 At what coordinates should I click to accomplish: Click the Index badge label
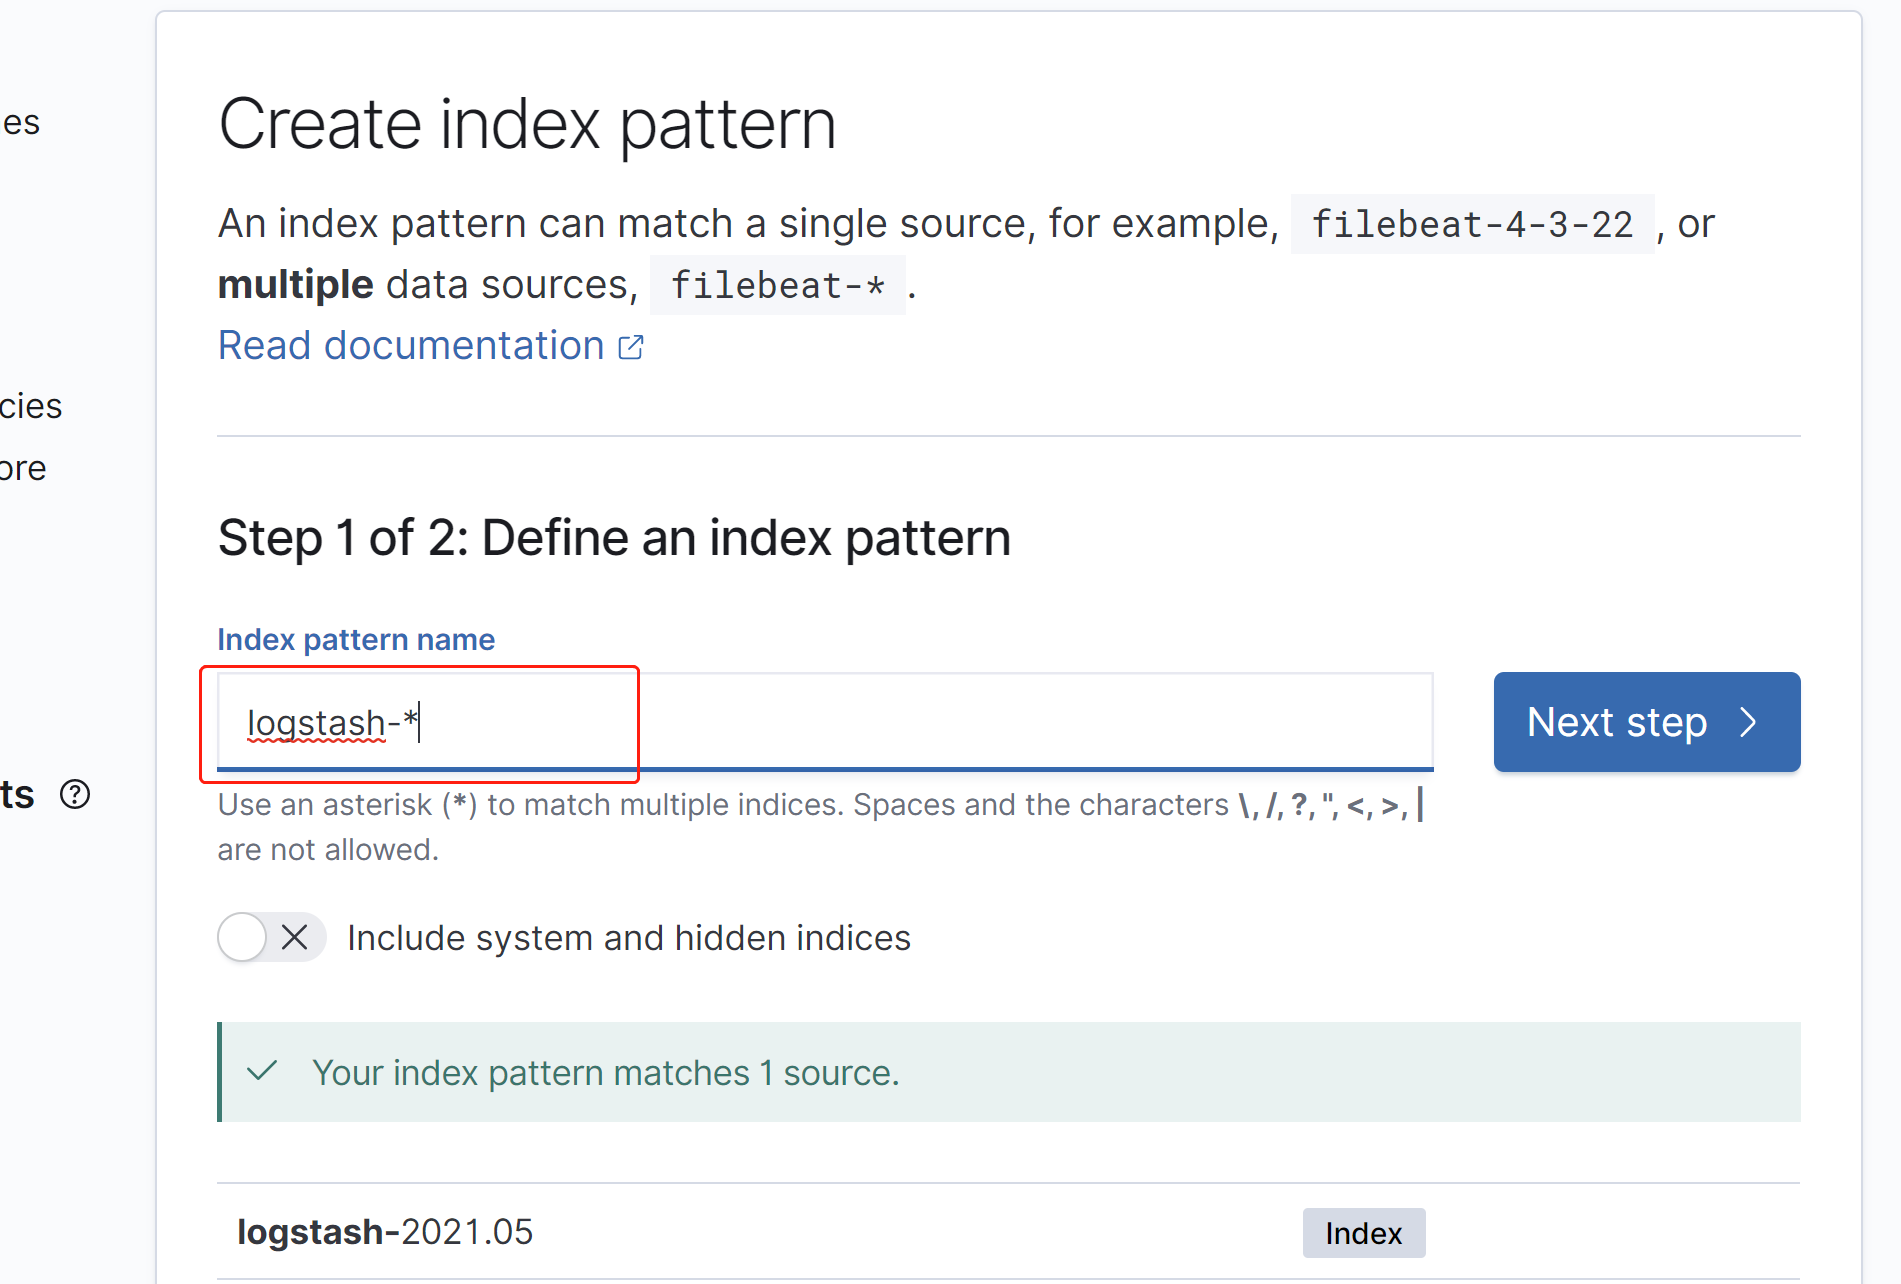click(1364, 1233)
